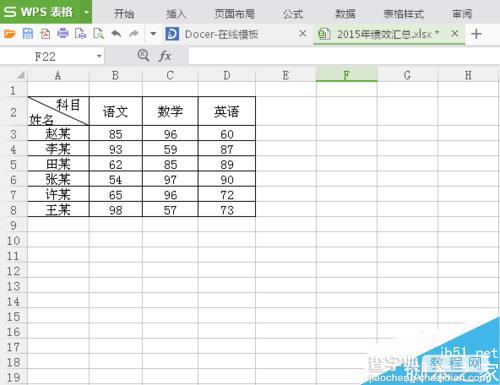Click 李某's 数学 score 59
The width and height of the screenshot is (500, 385).
[x=170, y=149]
